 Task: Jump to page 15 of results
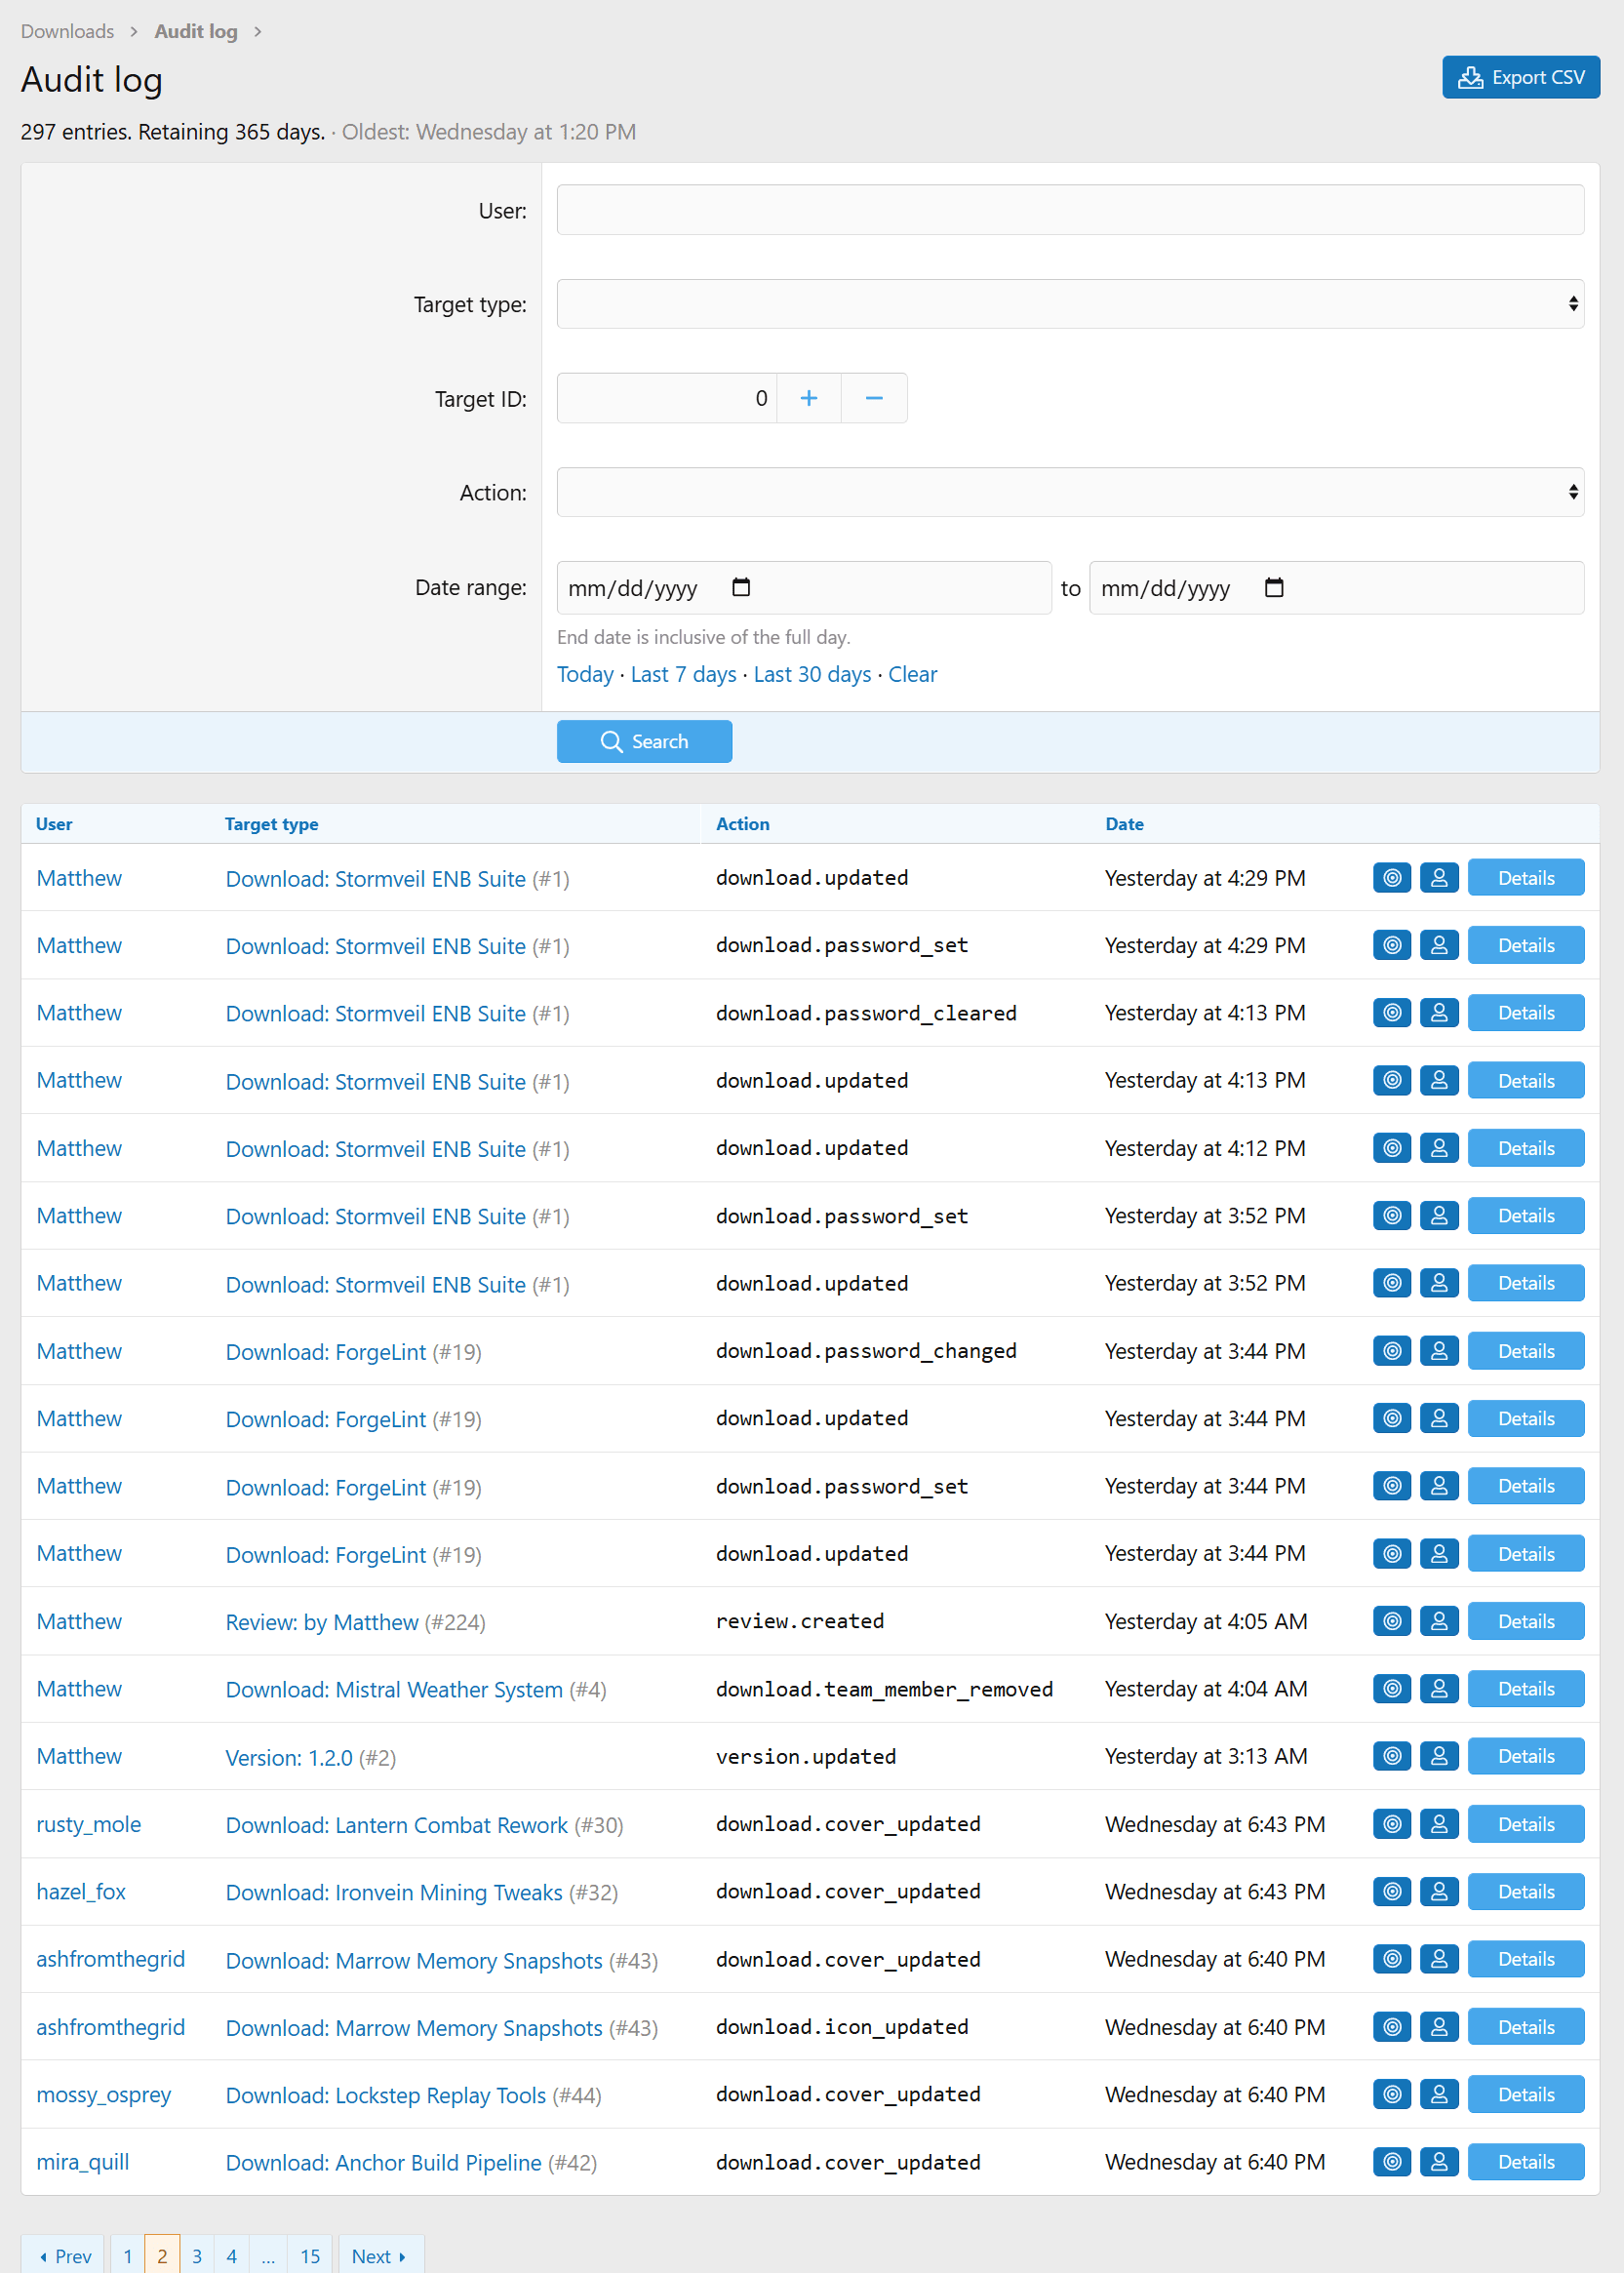click(x=310, y=2255)
